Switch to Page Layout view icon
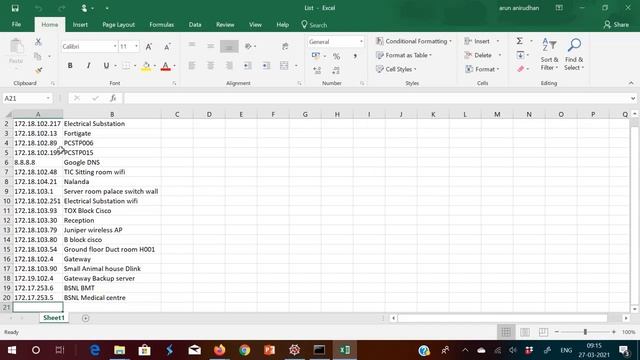 click(x=524, y=332)
